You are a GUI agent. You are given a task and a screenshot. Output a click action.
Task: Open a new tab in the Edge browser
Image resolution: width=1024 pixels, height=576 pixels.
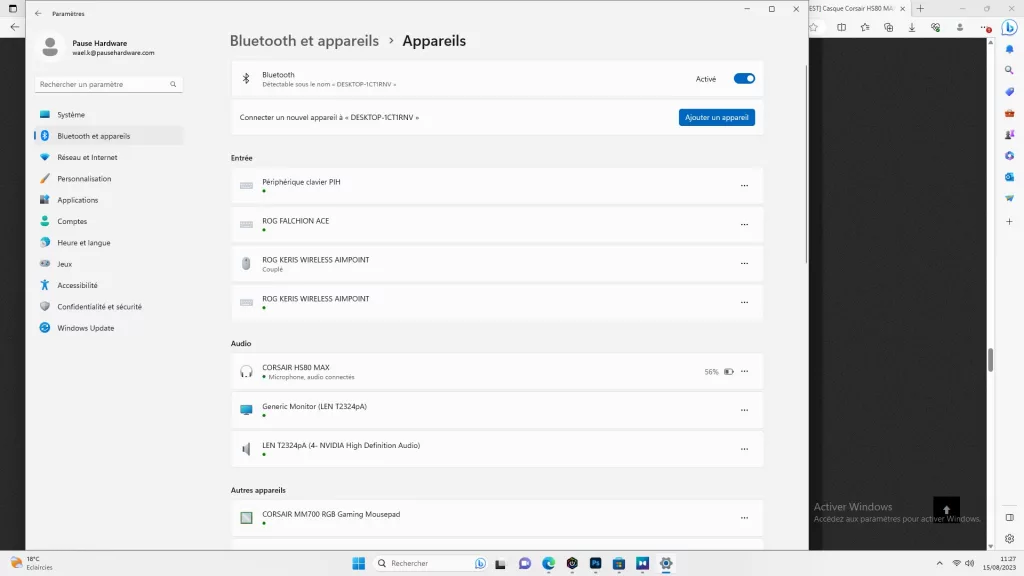point(920,8)
